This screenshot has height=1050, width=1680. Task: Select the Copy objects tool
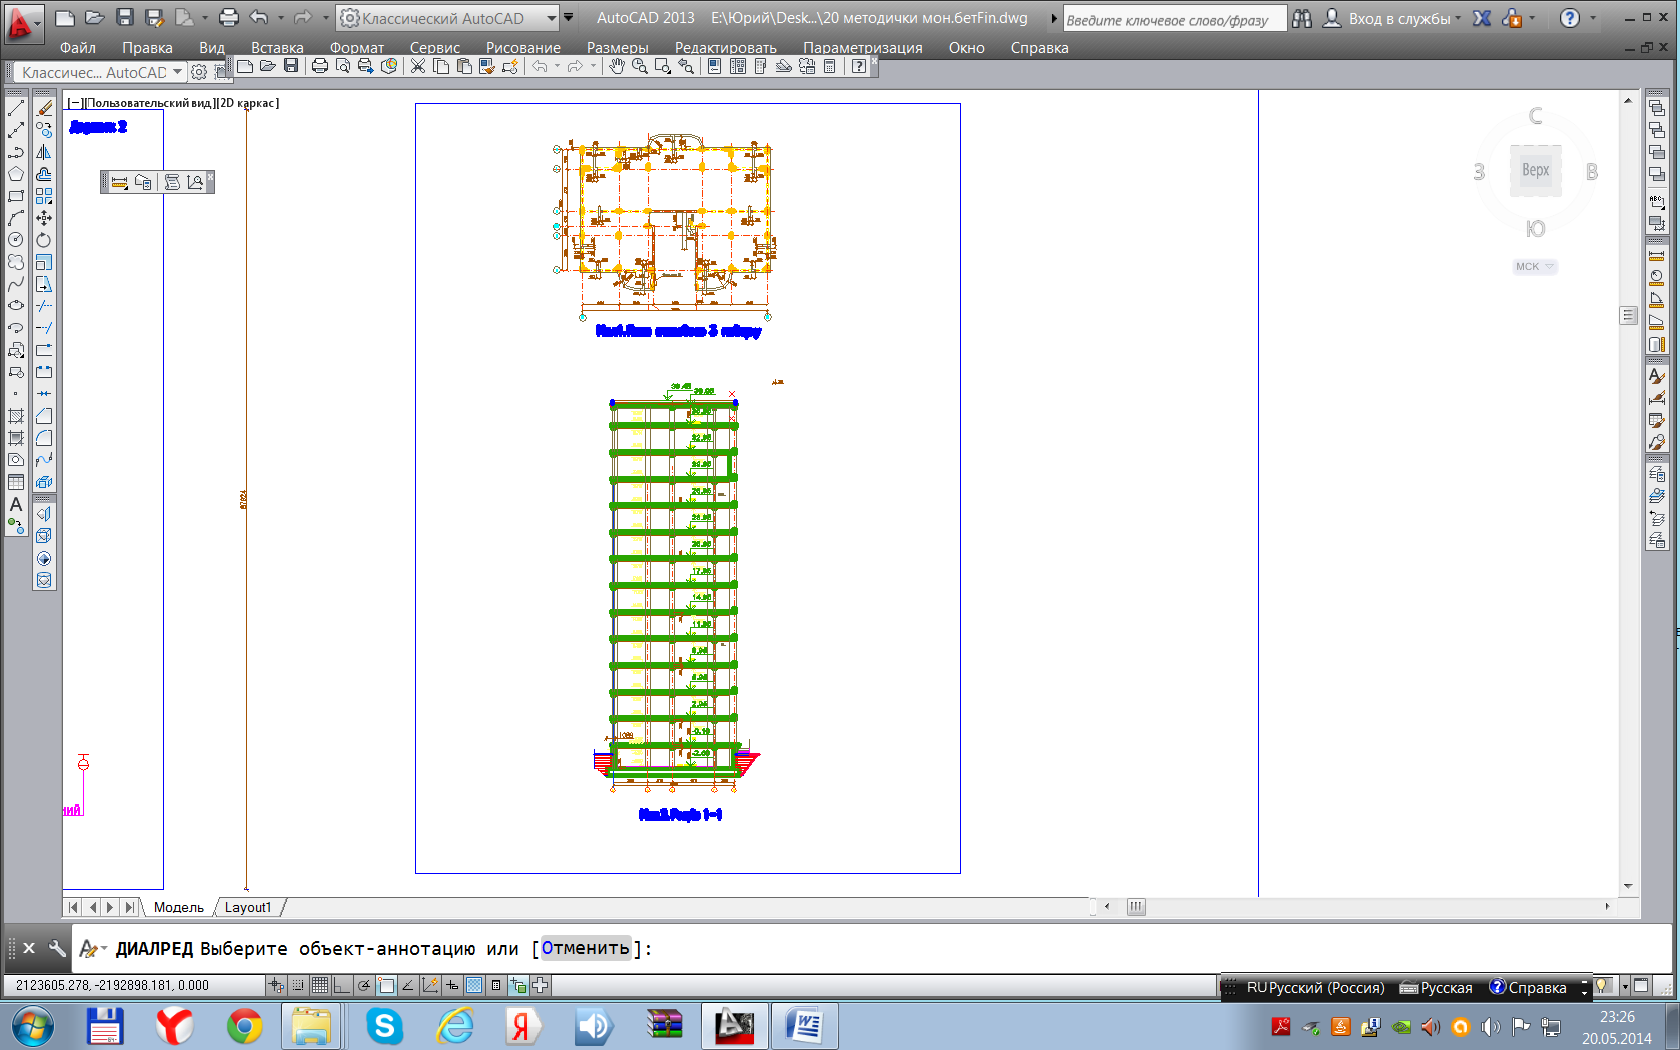(44, 130)
